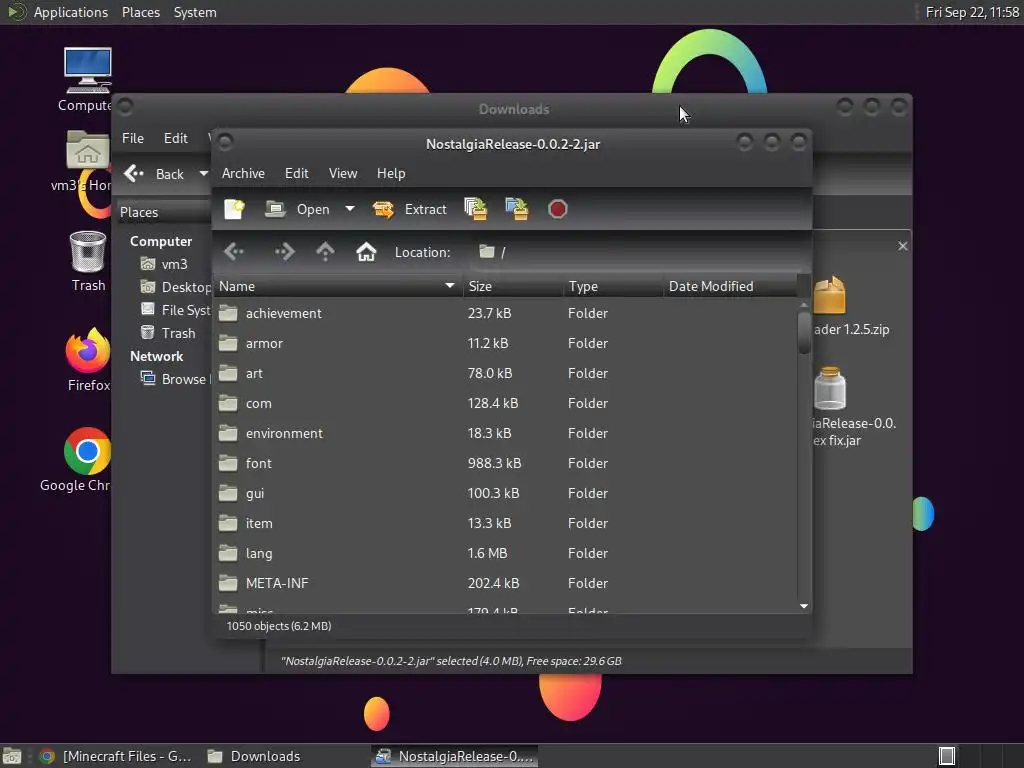Screen dimensions: 1024x768
Task: Open the Applications menu
Action: coord(59,12)
